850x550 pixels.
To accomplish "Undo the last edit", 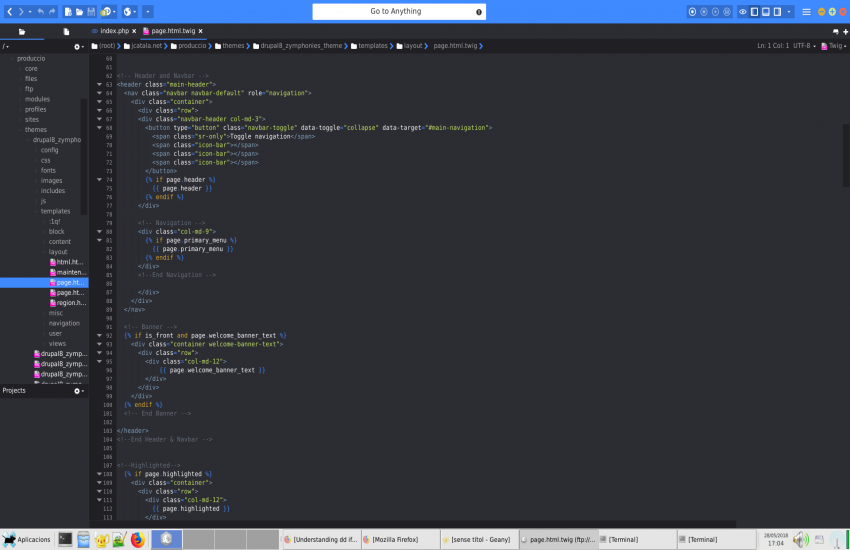I will (41, 11).
